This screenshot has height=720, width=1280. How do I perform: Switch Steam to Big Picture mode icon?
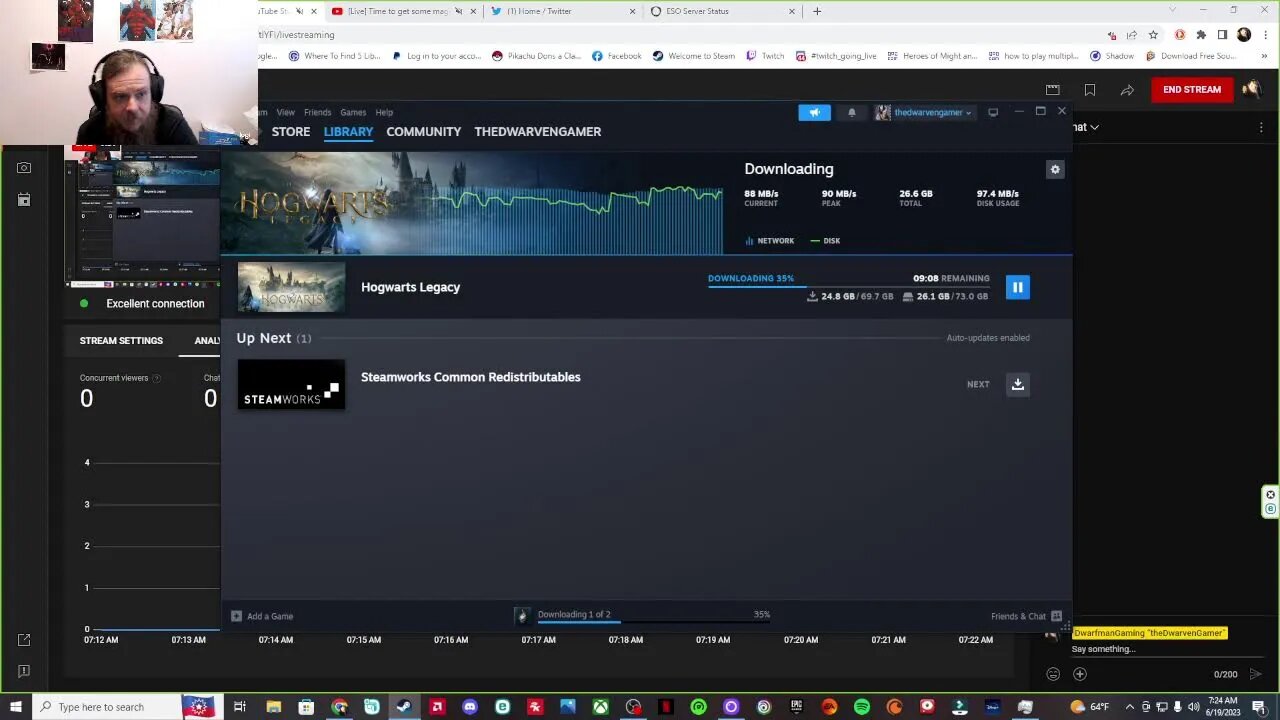click(993, 112)
